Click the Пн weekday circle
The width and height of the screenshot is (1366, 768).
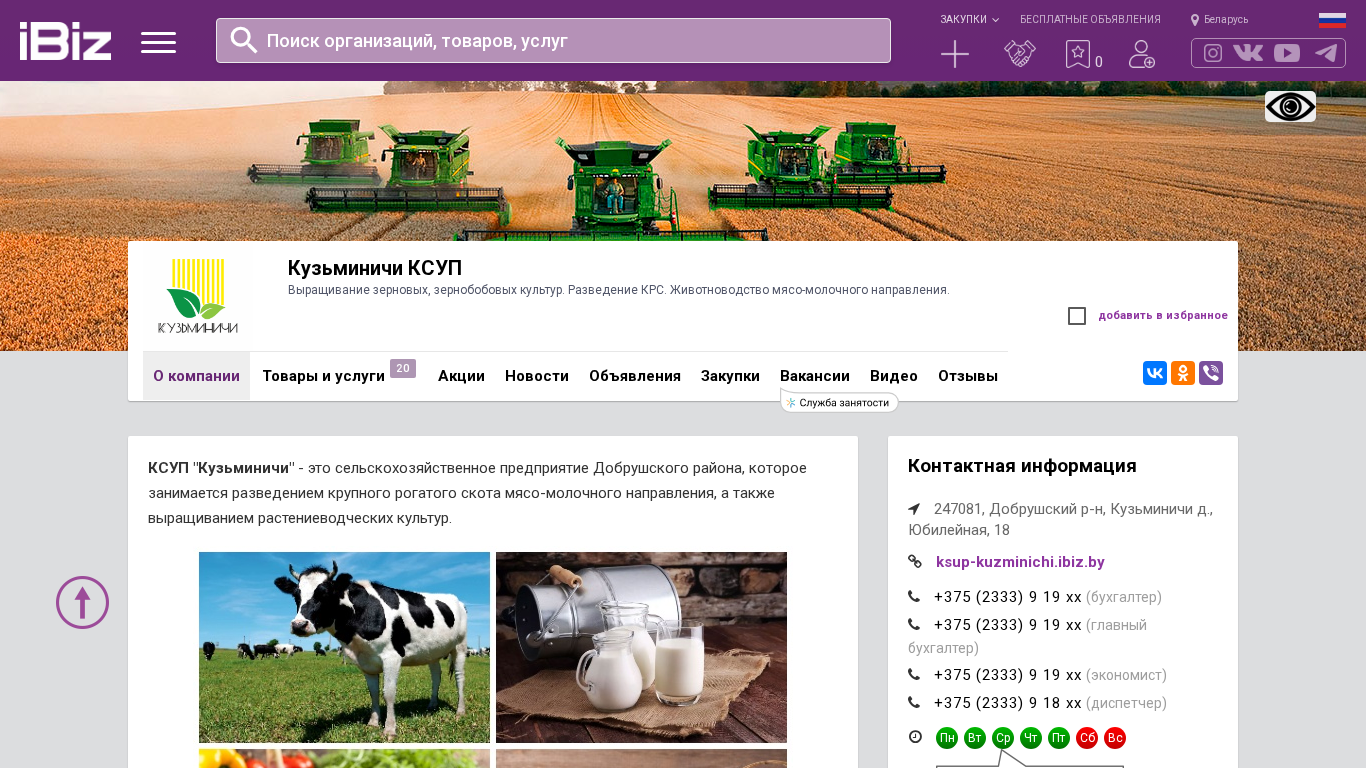tap(947, 738)
